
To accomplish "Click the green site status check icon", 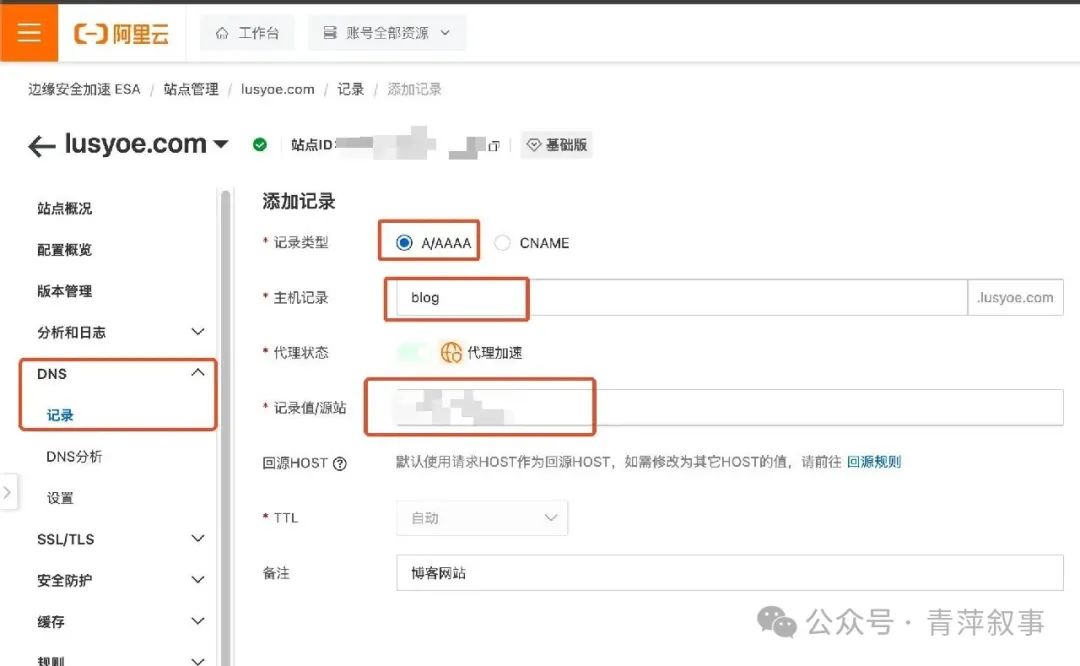I will (x=260, y=145).
